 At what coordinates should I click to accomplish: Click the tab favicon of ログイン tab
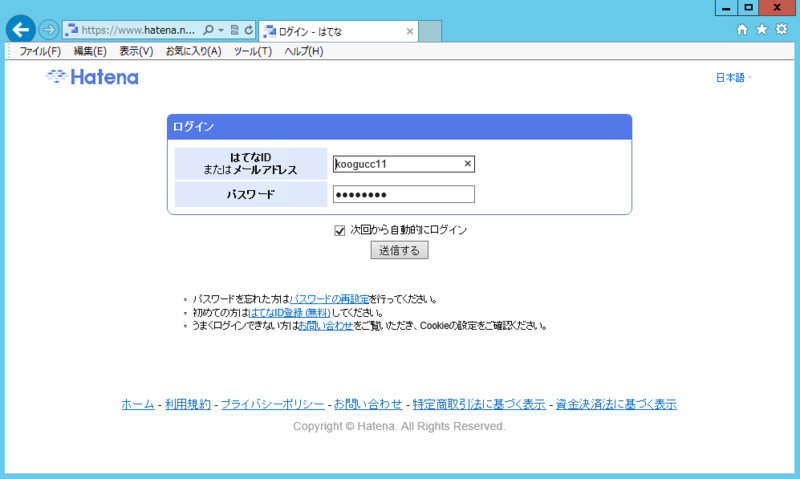(269, 32)
